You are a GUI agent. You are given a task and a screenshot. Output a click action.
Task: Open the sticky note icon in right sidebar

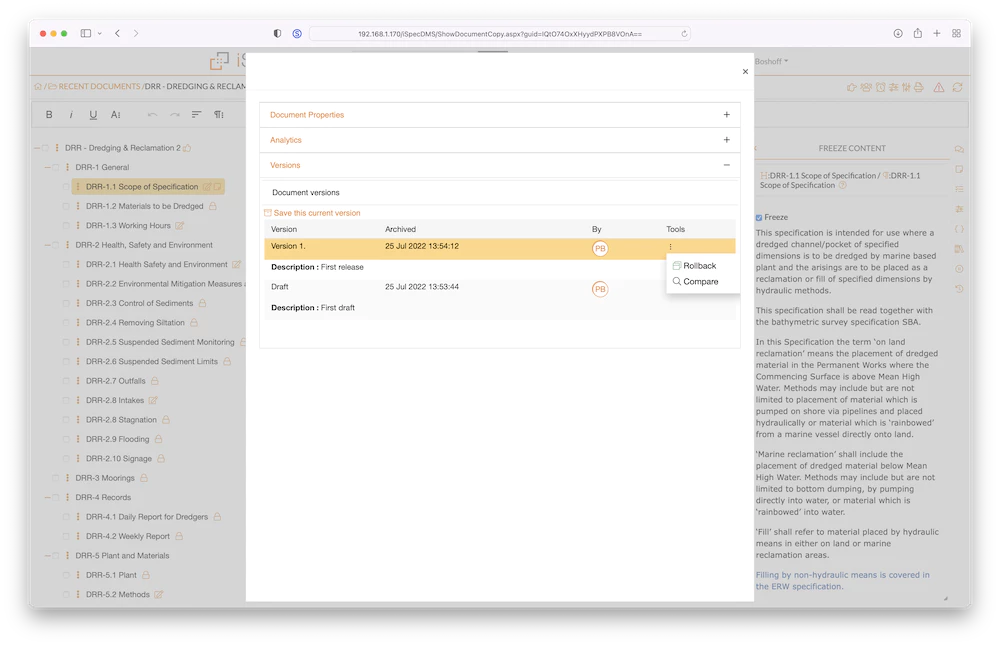pos(959,169)
